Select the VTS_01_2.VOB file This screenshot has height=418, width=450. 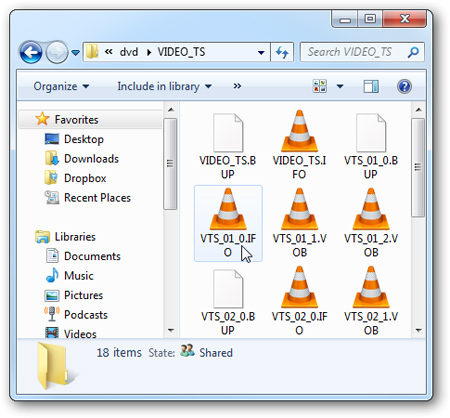click(371, 223)
